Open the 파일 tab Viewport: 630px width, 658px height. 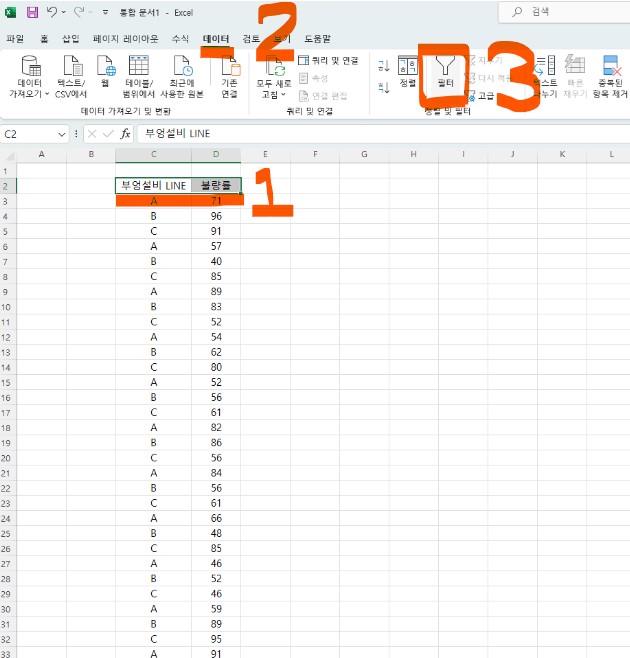(x=15, y=39)
